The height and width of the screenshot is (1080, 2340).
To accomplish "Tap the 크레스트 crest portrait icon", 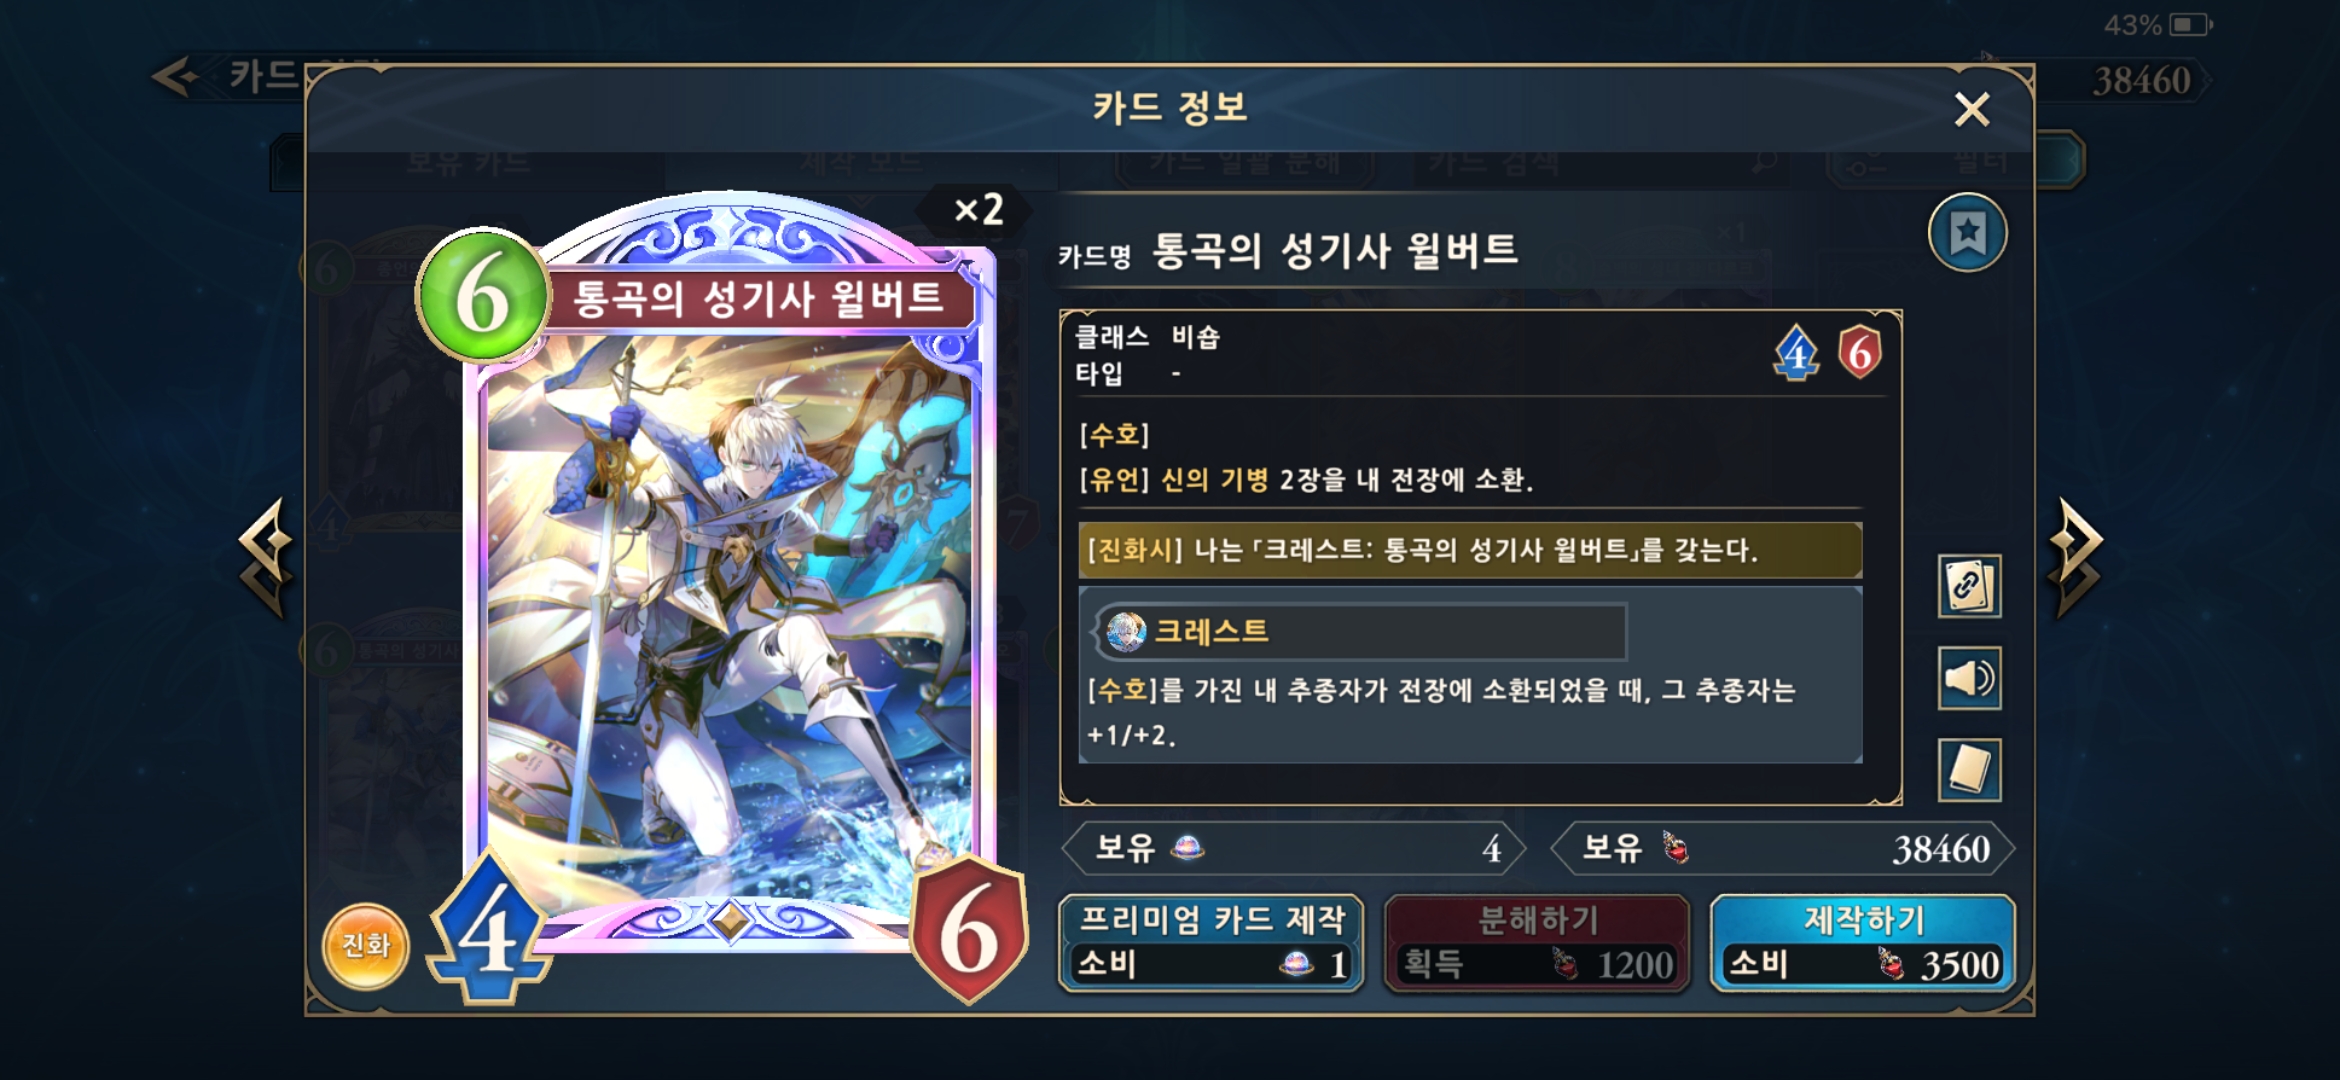I will pyautogui.click(x=1126, y=631).
